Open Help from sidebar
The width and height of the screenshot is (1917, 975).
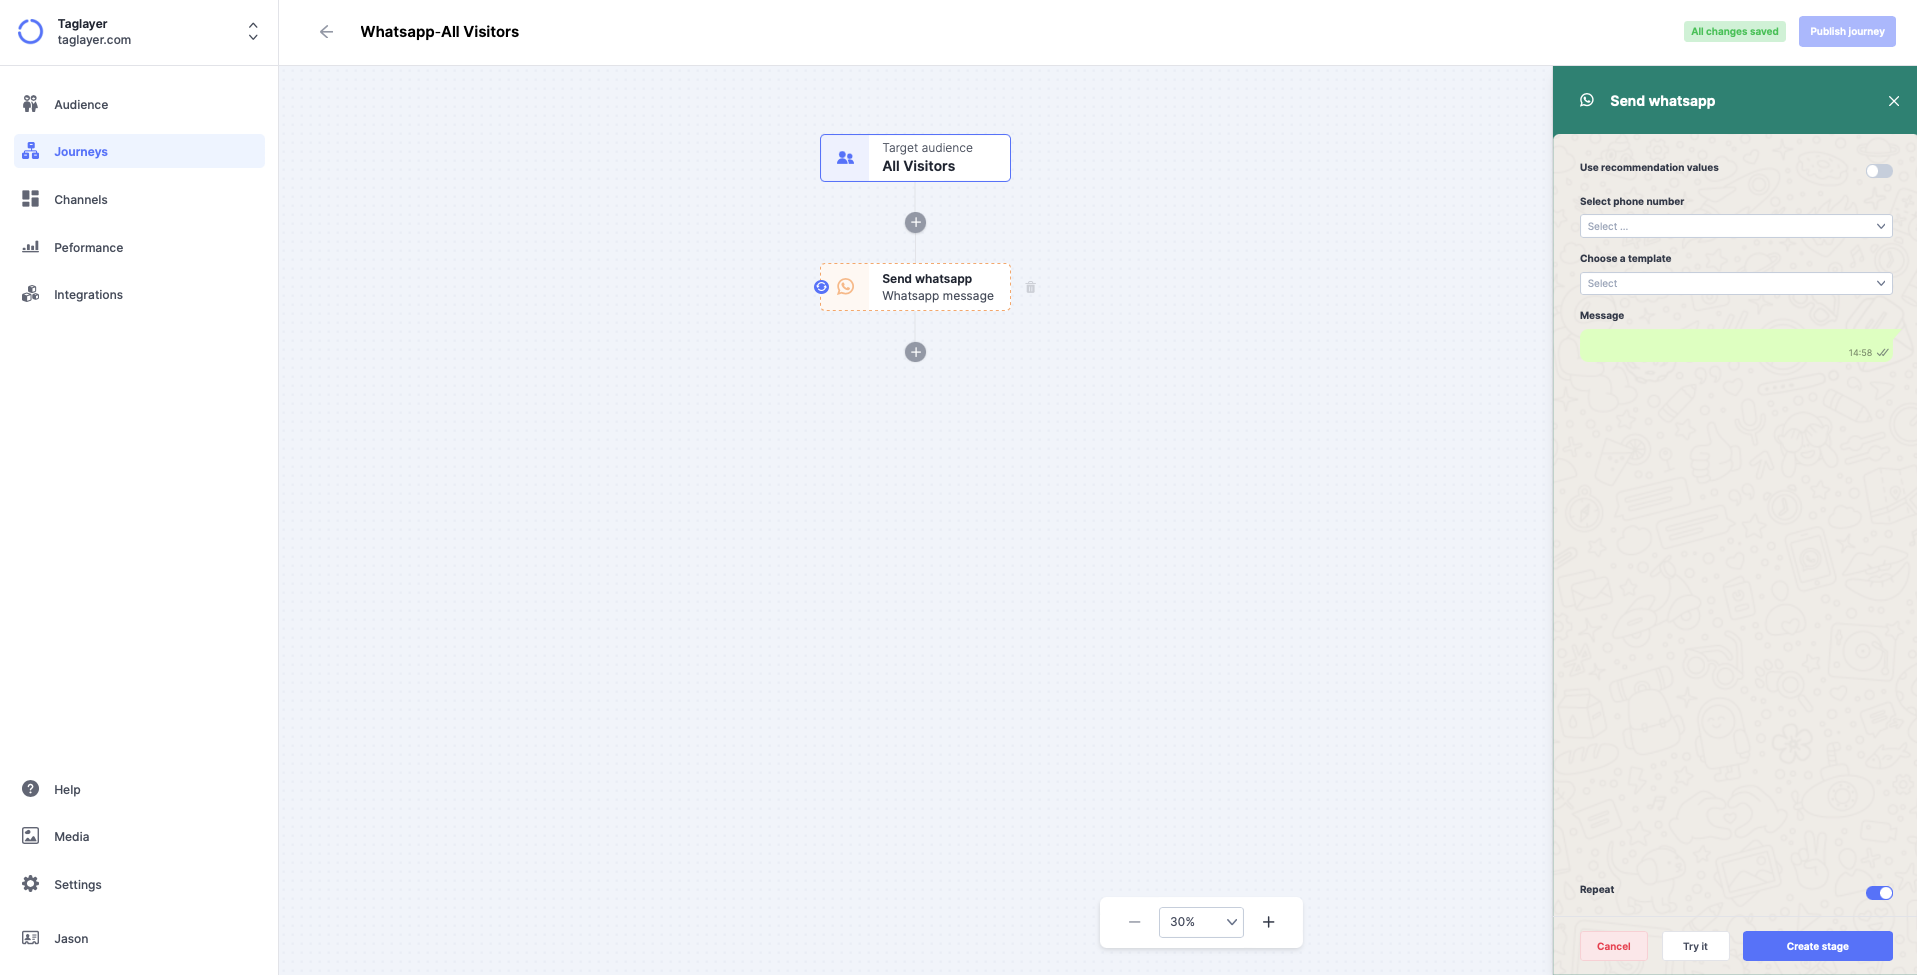tap(67, 790)
